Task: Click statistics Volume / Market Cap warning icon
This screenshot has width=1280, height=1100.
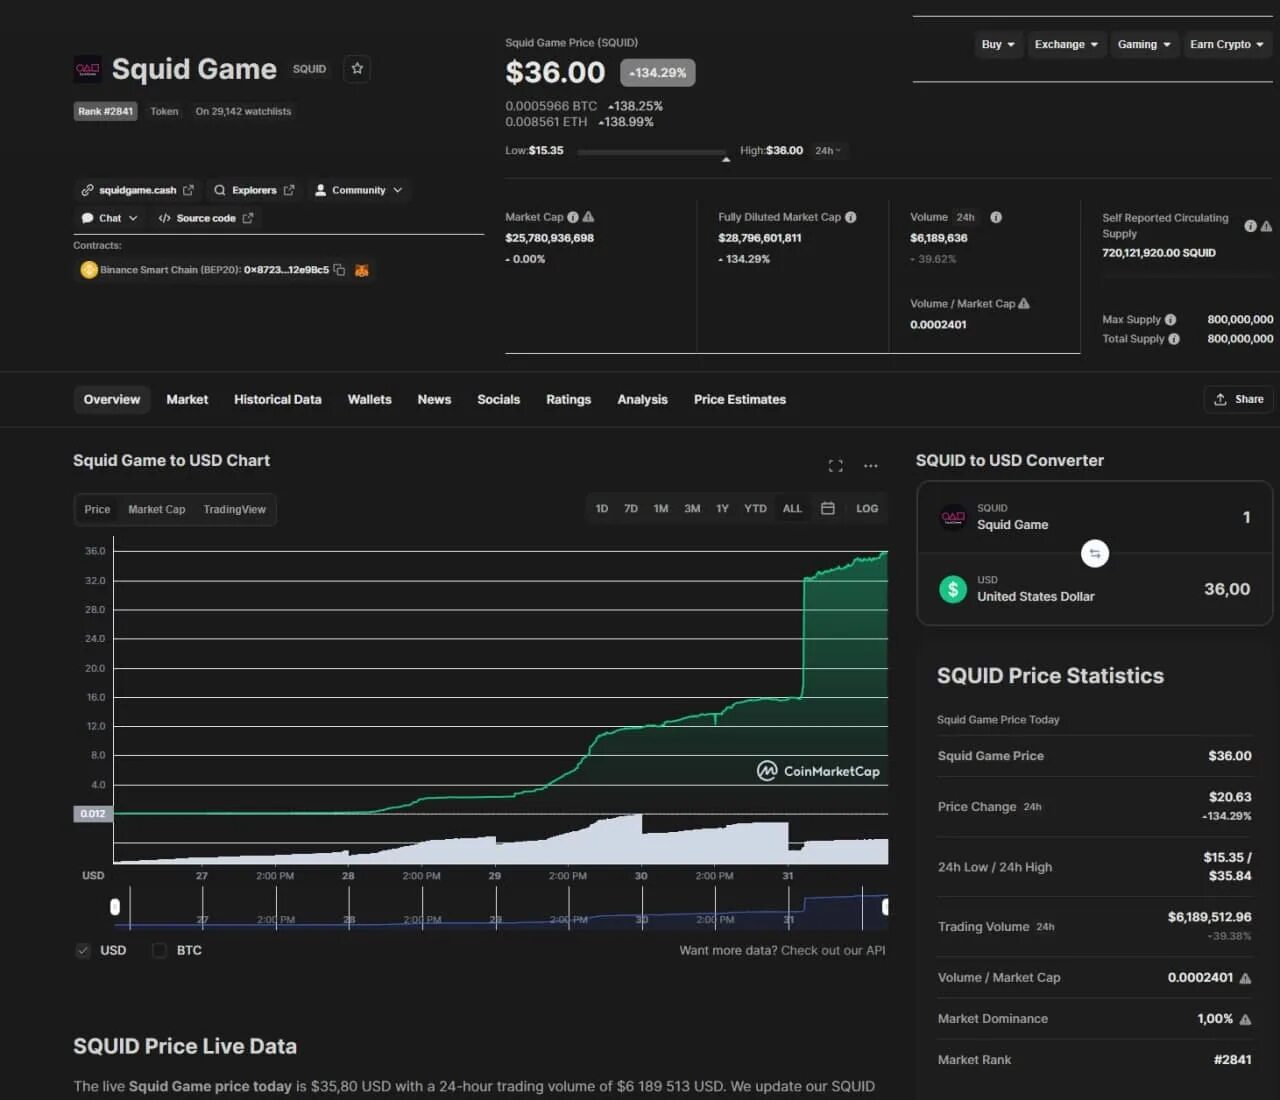Action: 1245,978
